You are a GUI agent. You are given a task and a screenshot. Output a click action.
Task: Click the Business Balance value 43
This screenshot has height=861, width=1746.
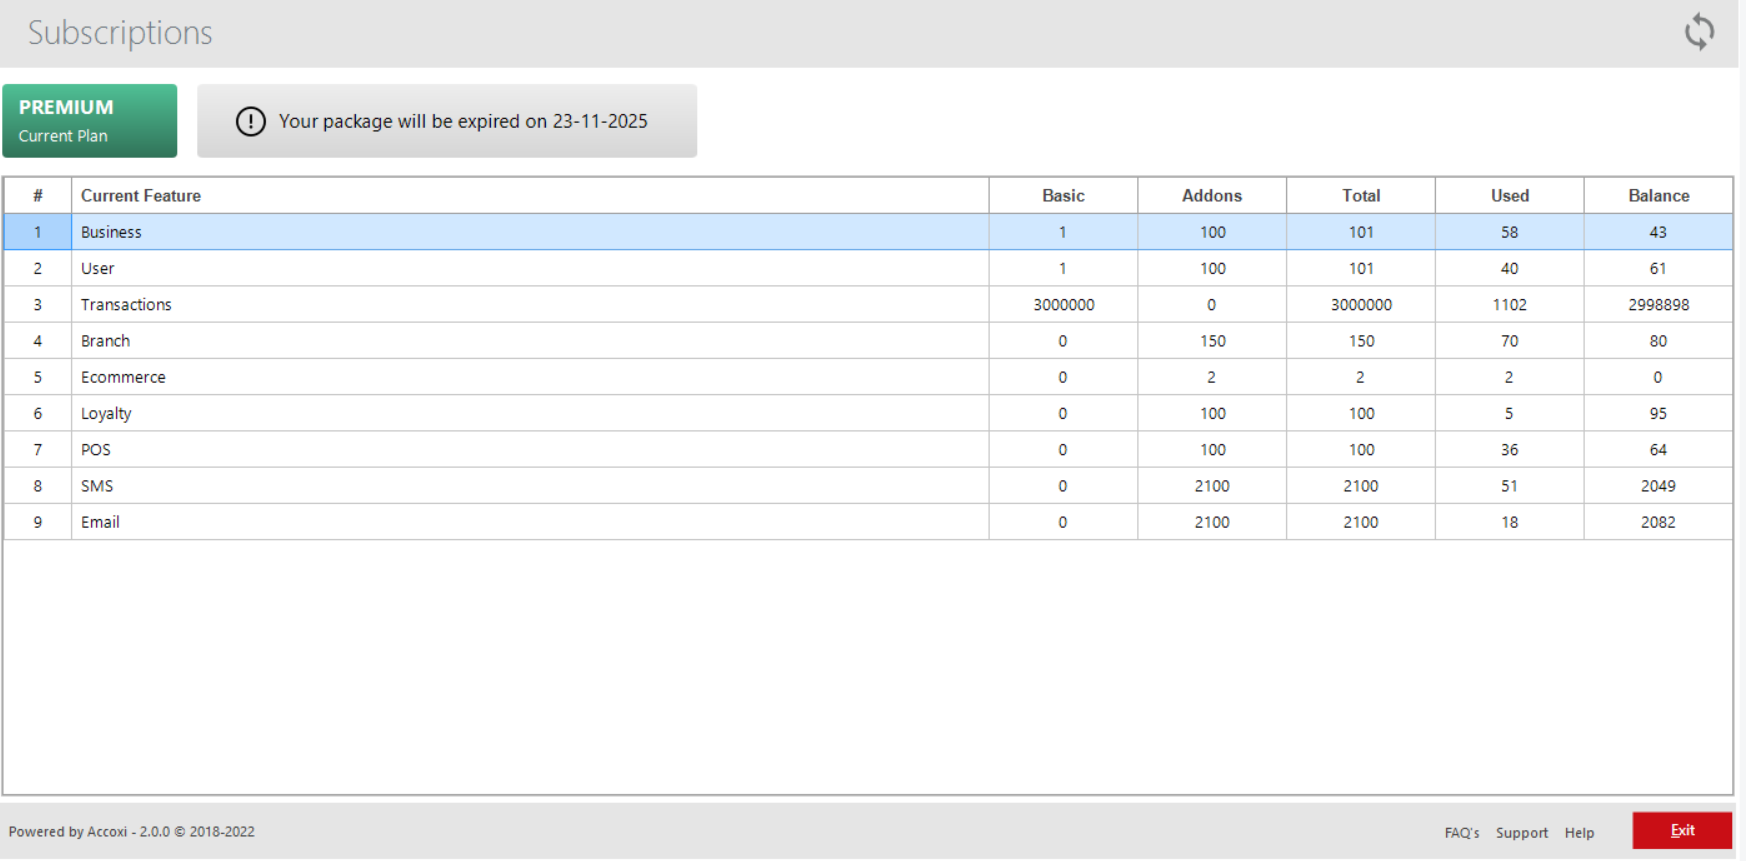point(1658,232)
